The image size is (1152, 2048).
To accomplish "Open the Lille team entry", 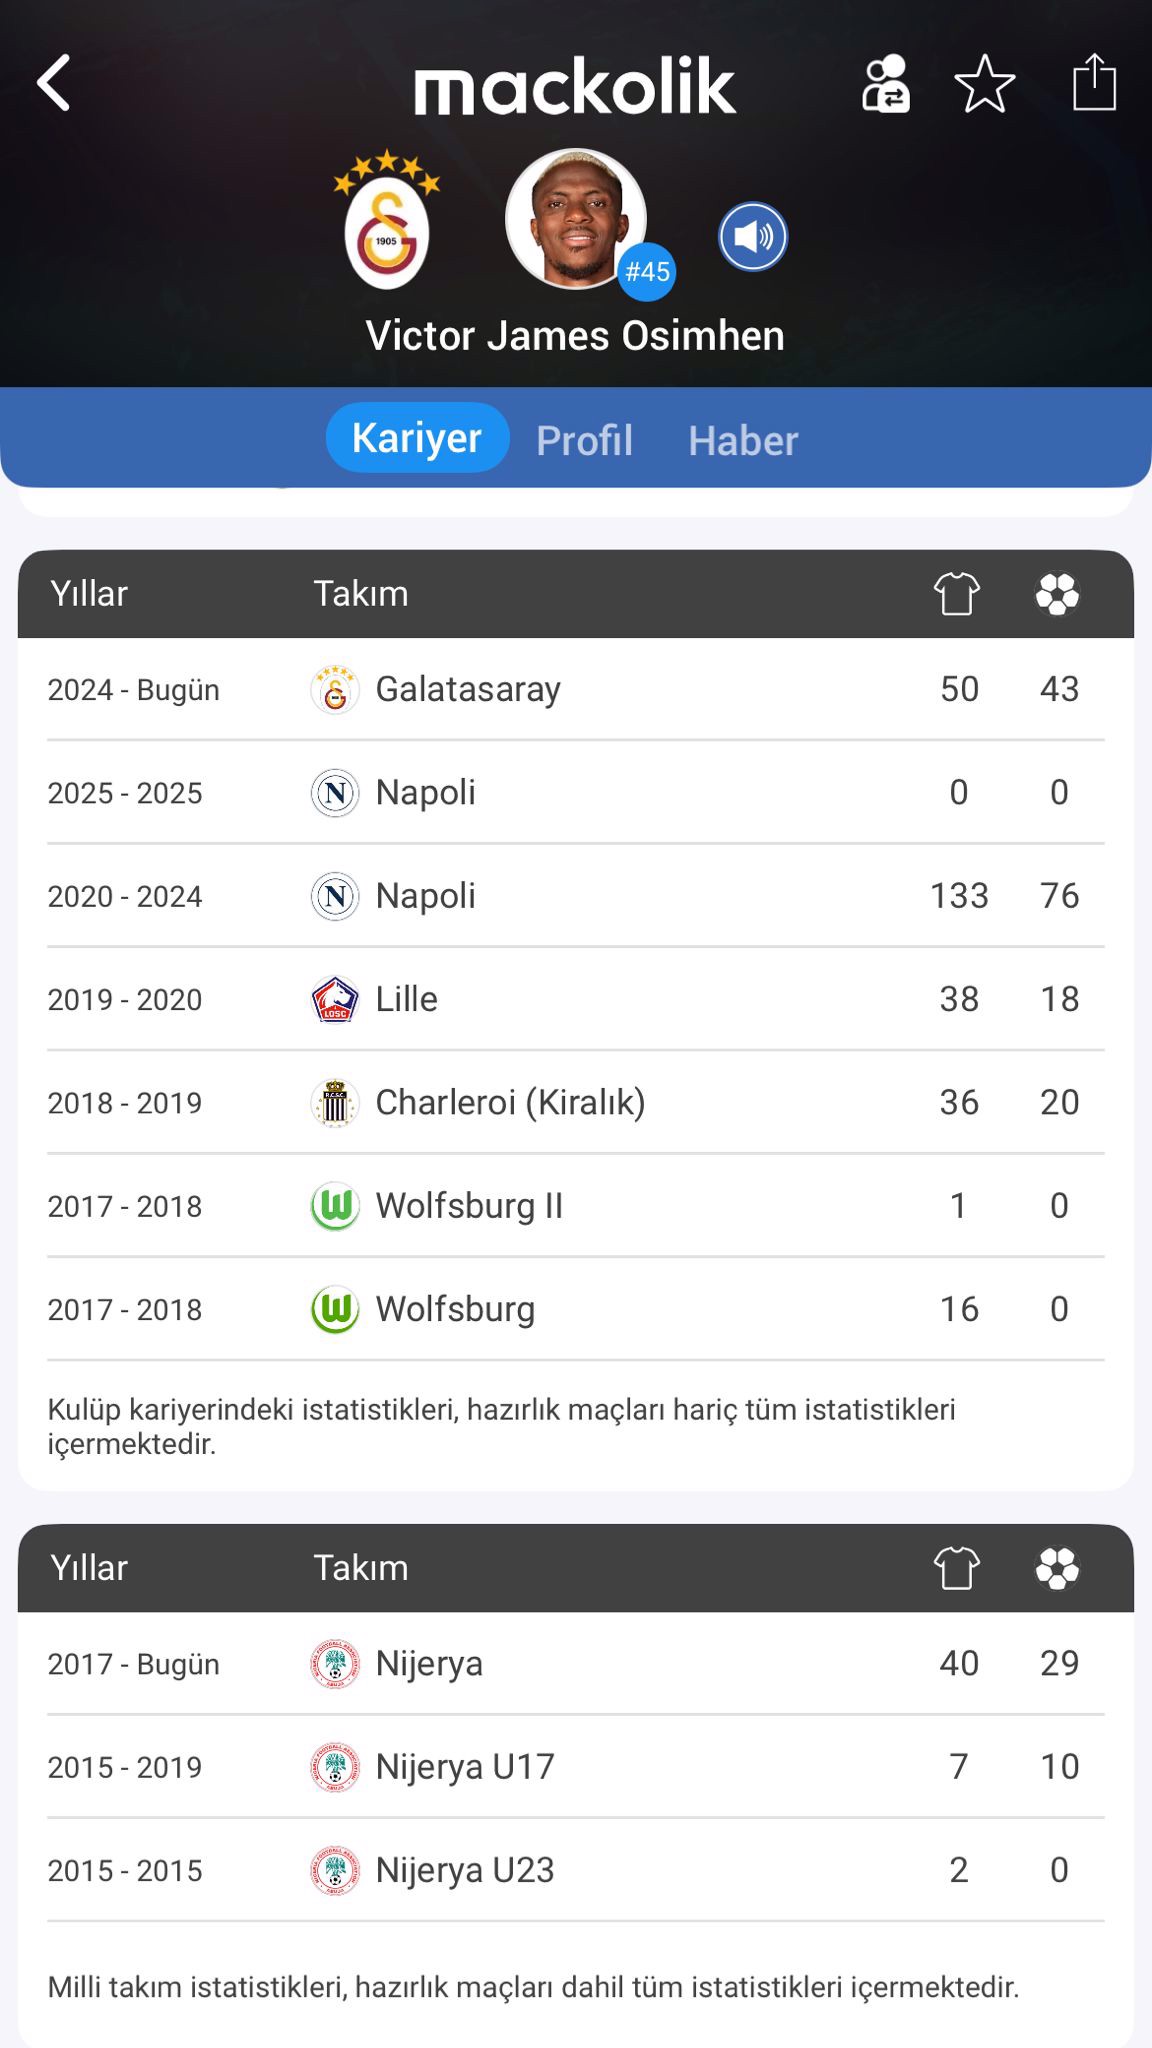I will pos(407,999).
